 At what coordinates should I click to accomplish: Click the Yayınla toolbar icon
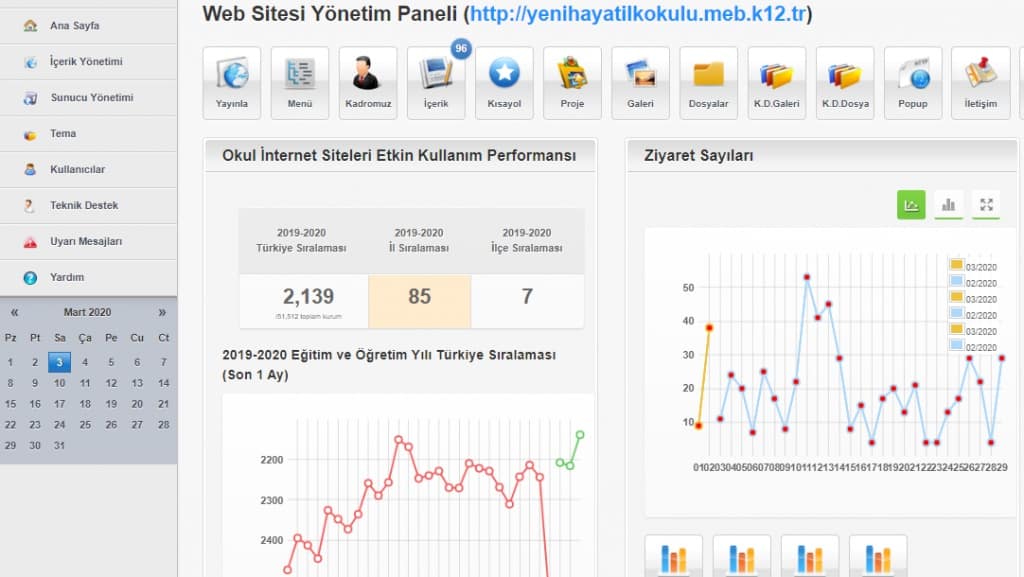coord(232,82)
